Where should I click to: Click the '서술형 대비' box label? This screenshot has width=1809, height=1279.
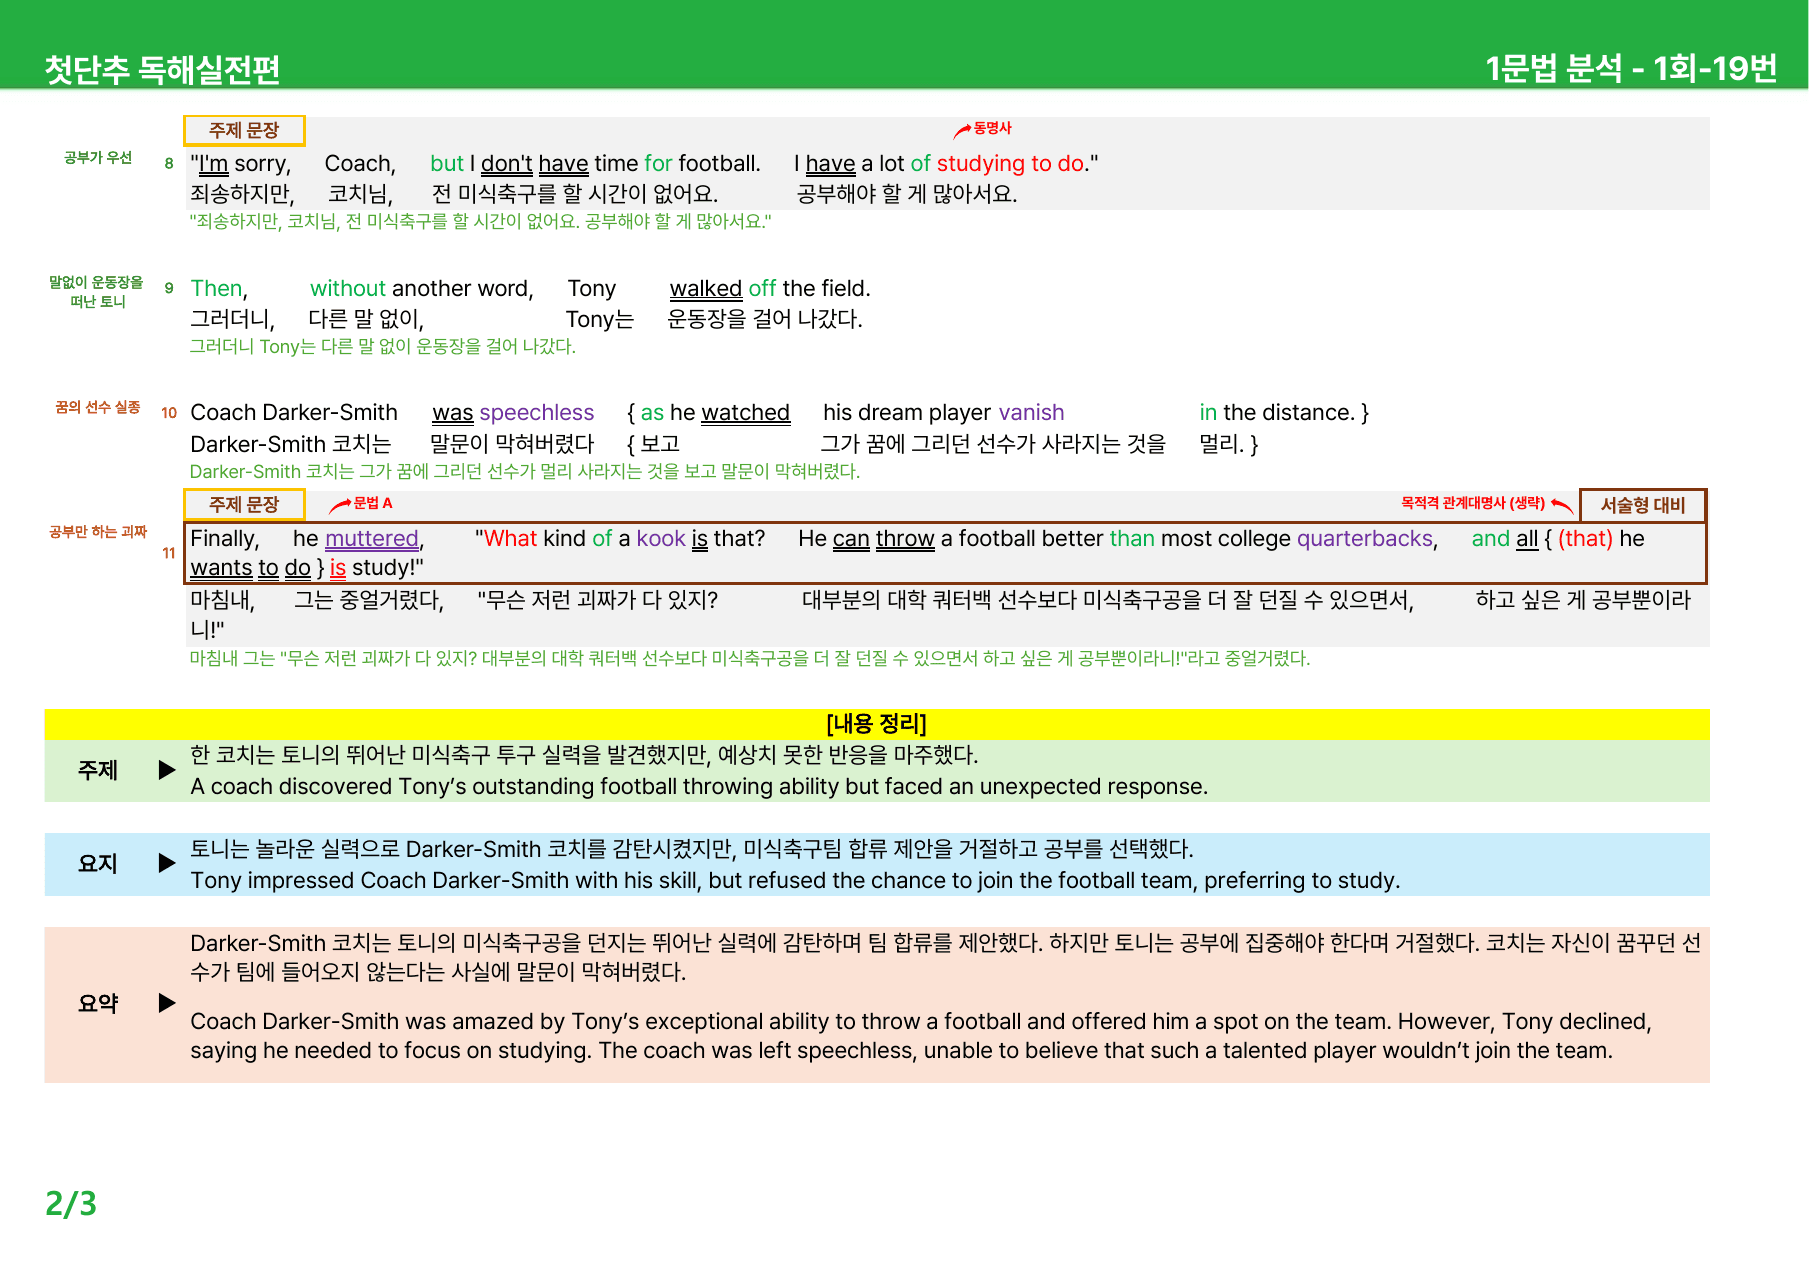click(1643, 505)
